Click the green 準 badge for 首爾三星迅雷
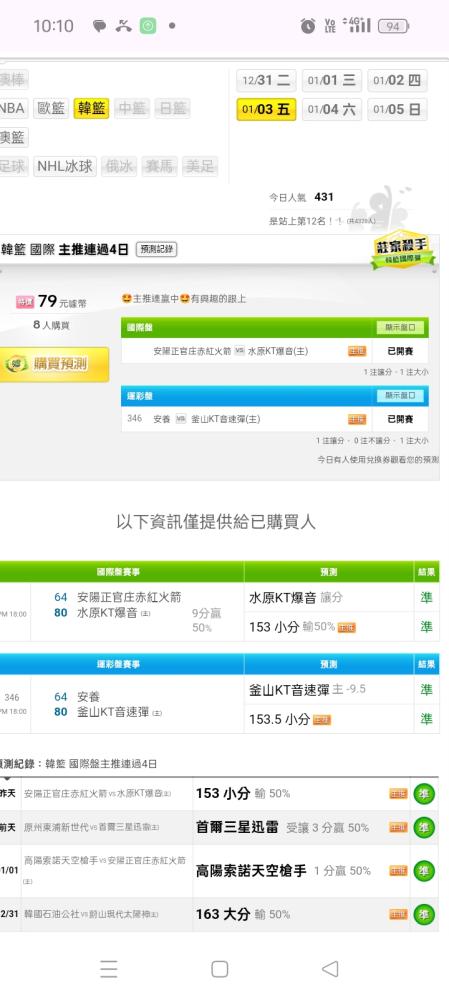449x1000 pixels. [424, 827]
